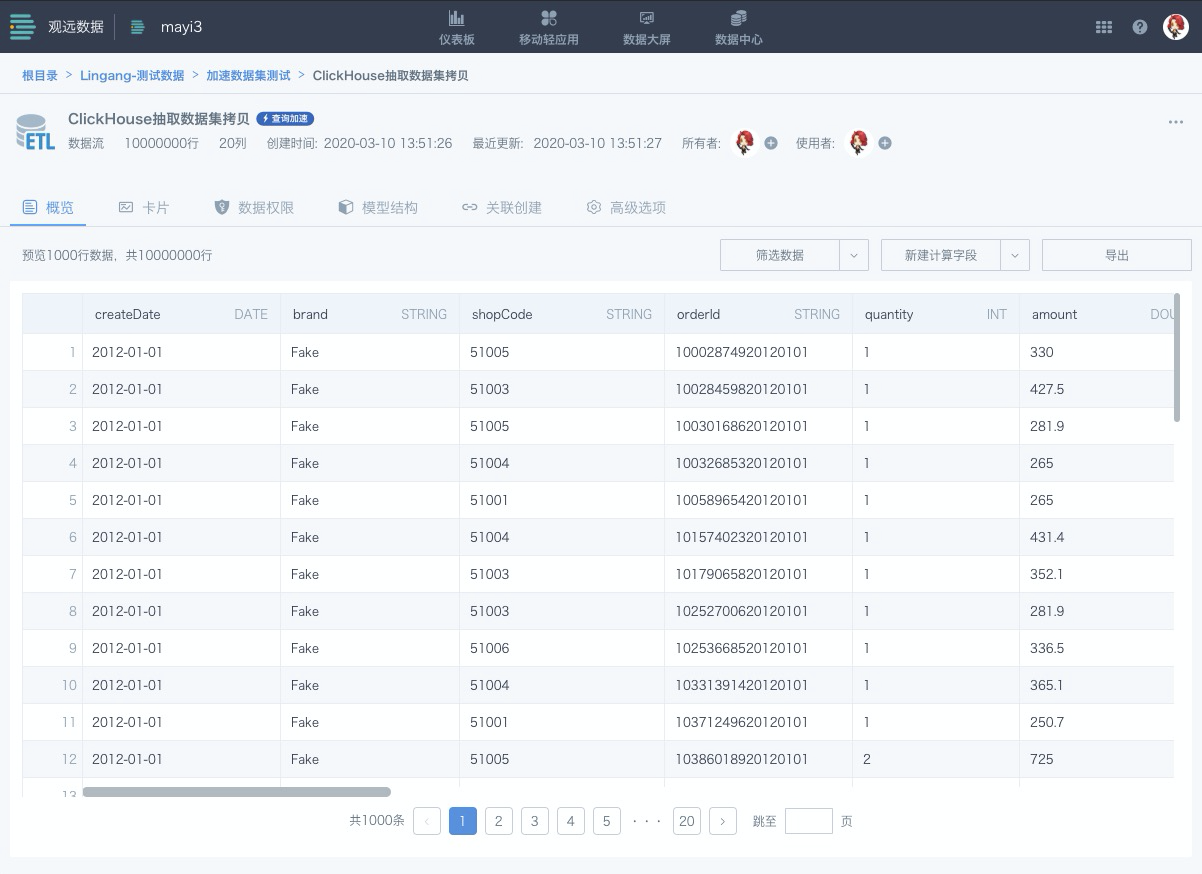Click the 筛选数据 button
The width and height of the screenshot is (1202, 874).
(780, 255)
